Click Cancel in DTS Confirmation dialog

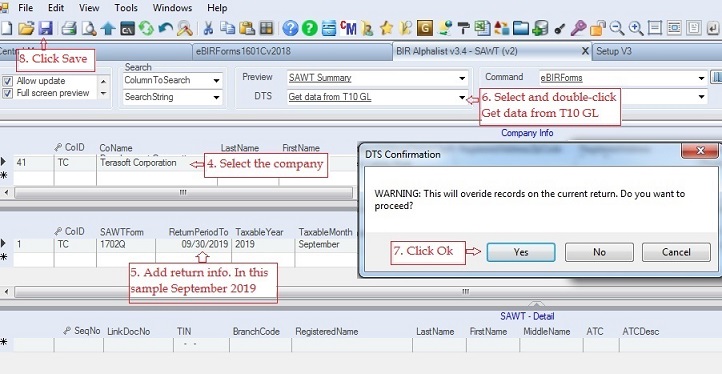[676, 252]
